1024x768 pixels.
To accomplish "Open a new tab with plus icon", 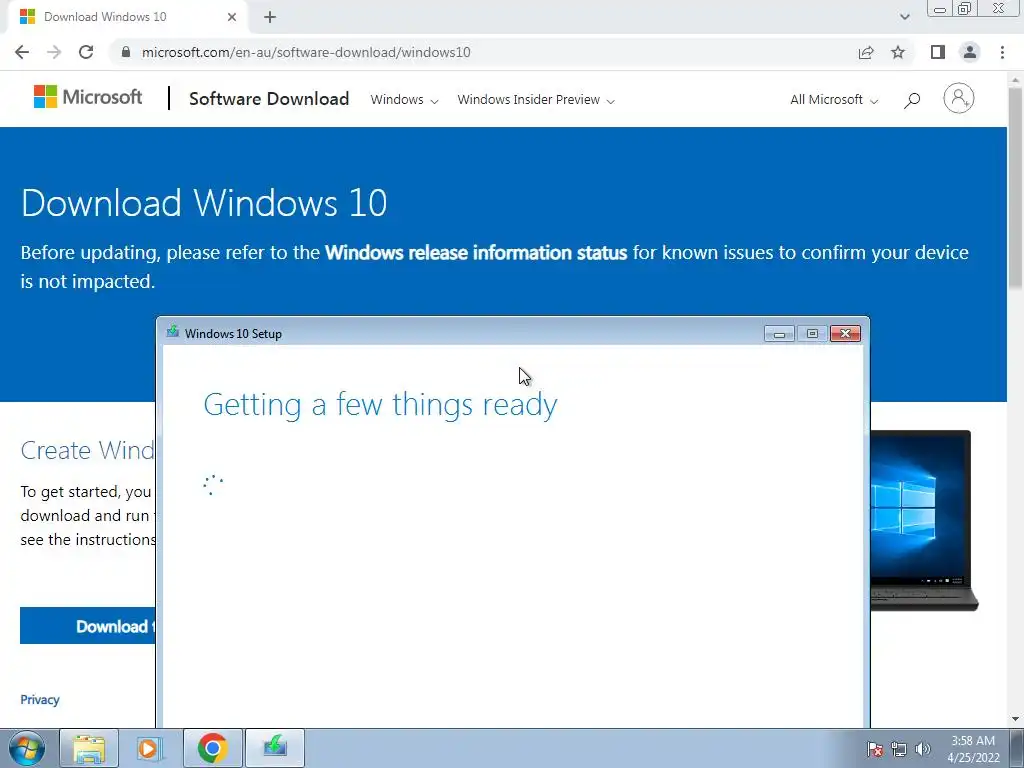I will pos(270,17).
